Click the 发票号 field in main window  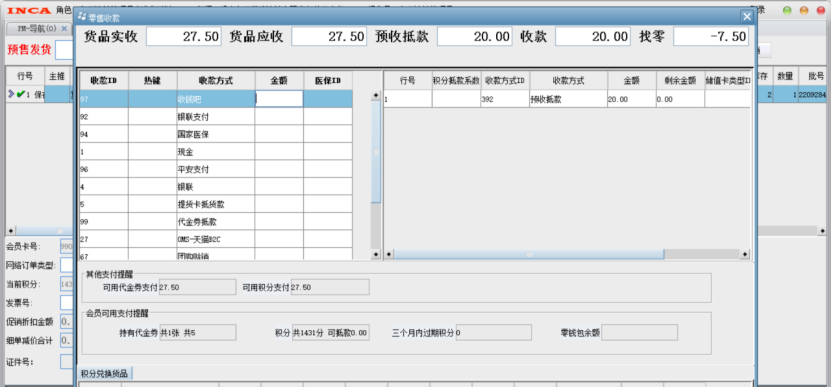click(x=66, y=303)
